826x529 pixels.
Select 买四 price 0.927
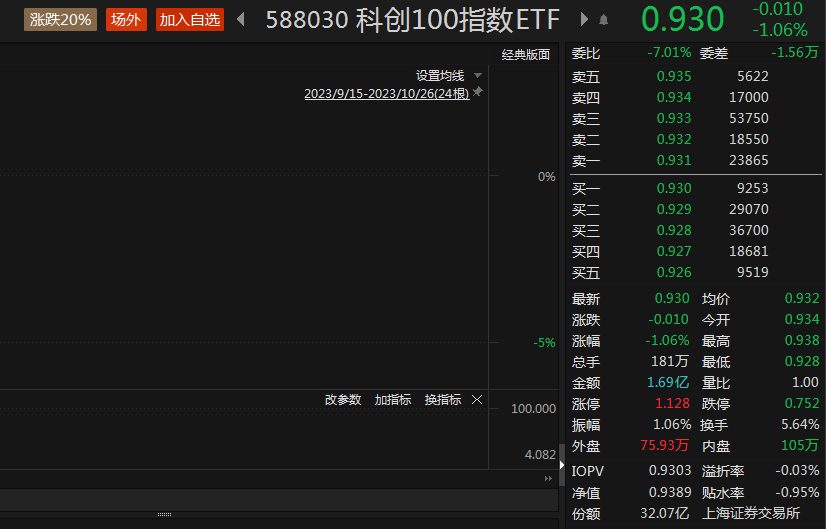pyautogui.click(x=674, y=252)
